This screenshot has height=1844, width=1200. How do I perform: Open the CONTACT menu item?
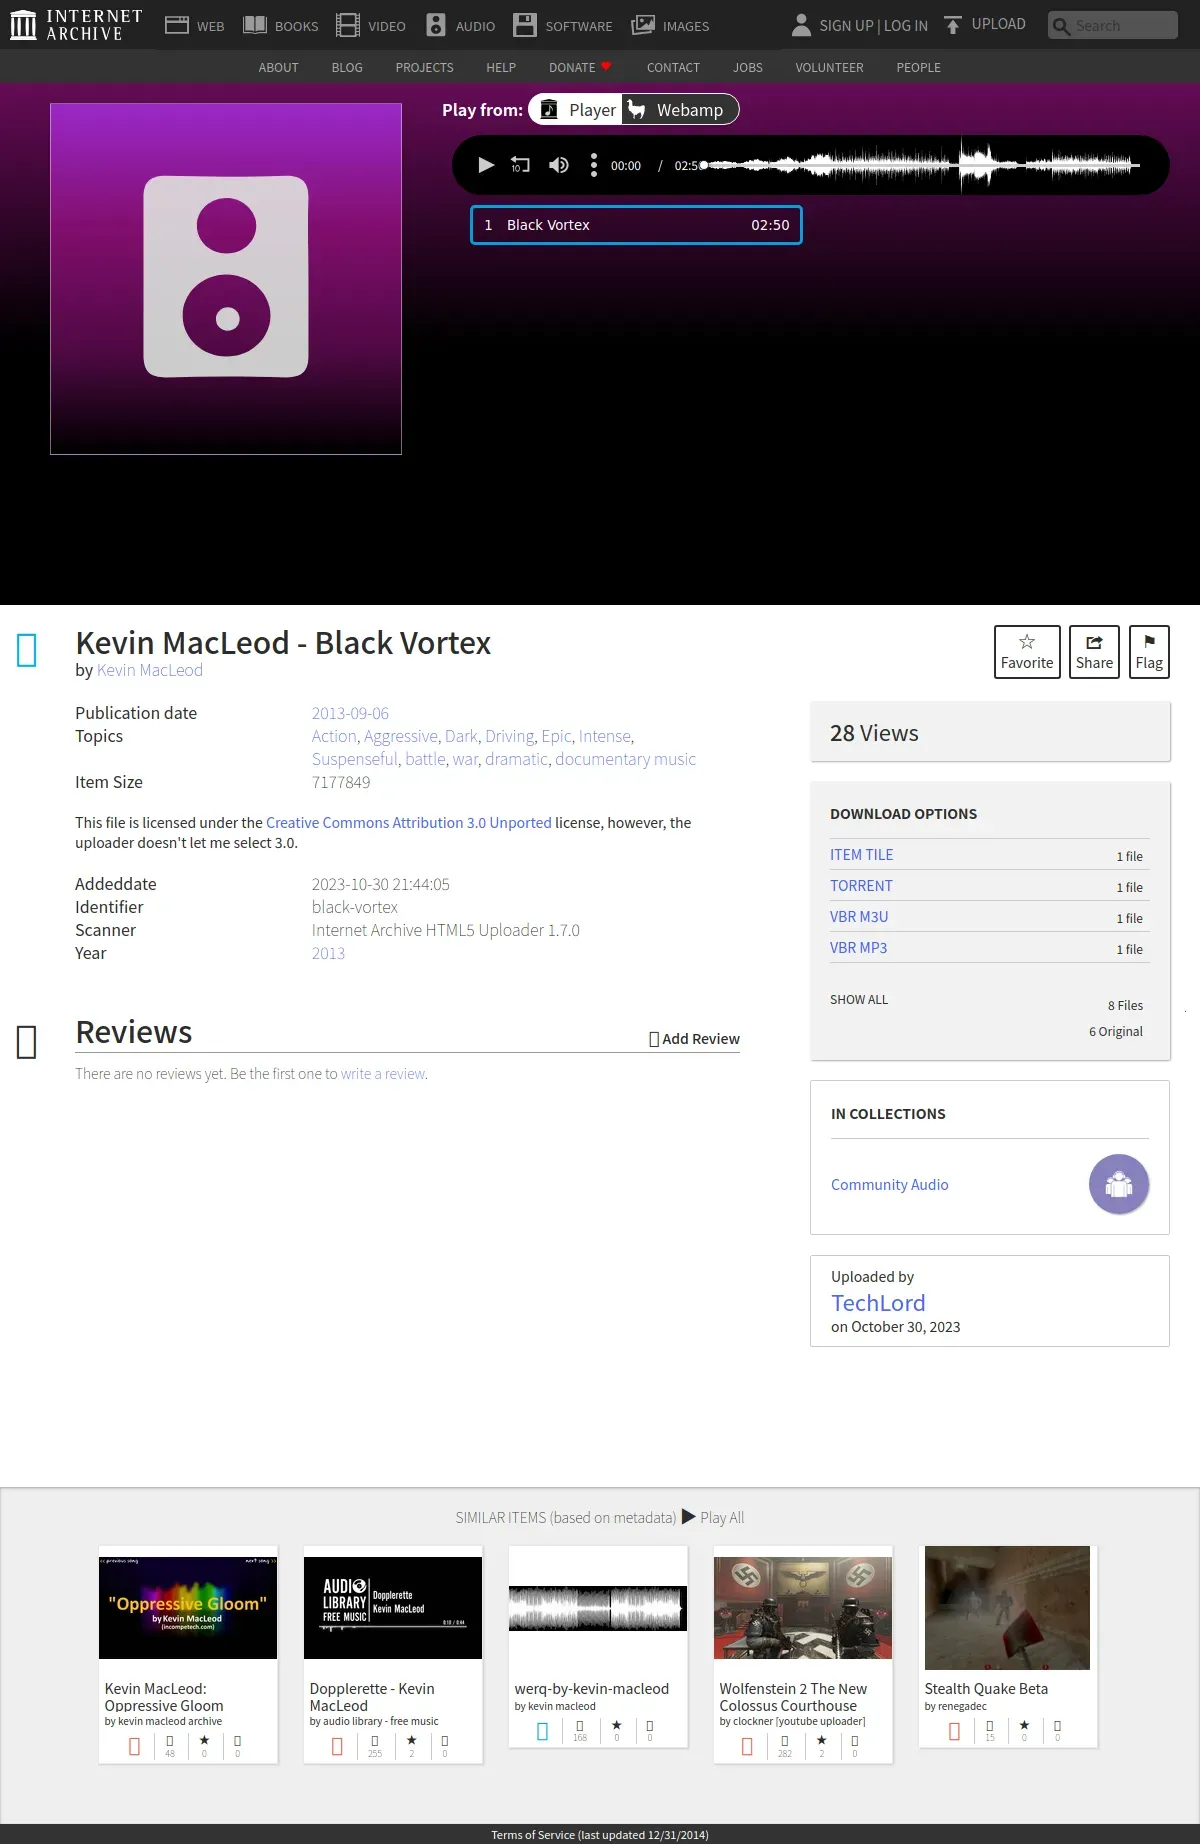click(673, 68)
